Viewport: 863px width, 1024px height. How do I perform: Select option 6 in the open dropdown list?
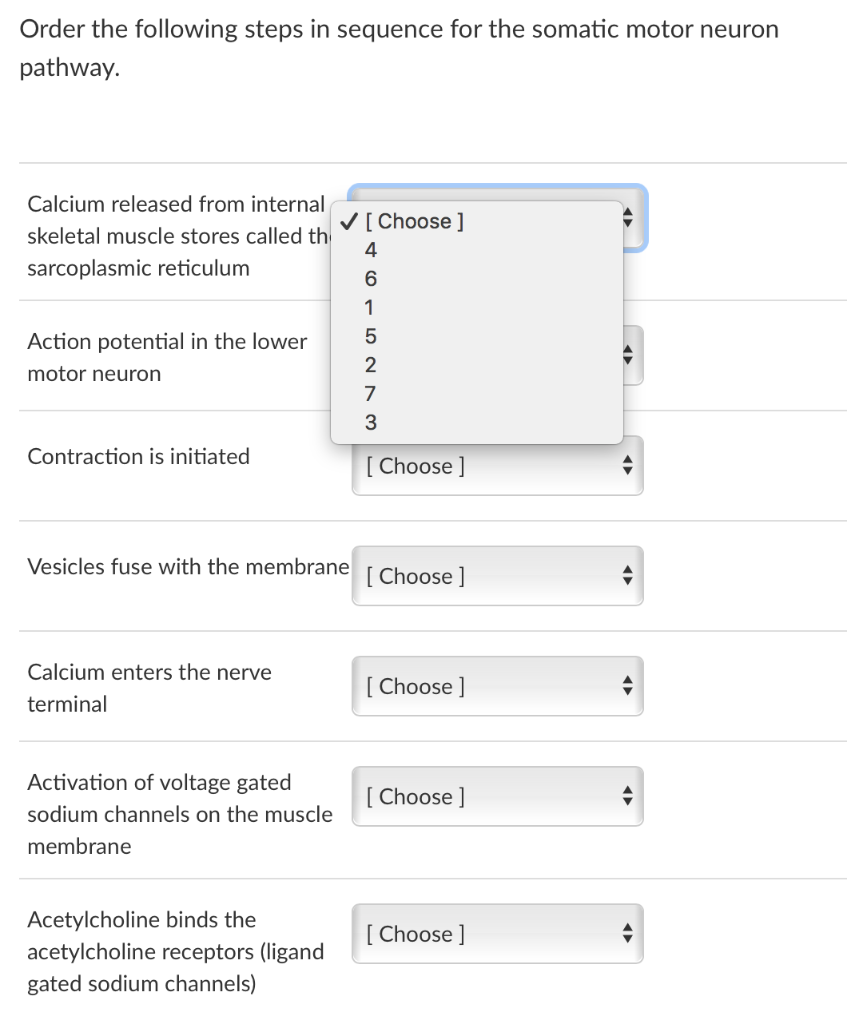coord(370,278)
